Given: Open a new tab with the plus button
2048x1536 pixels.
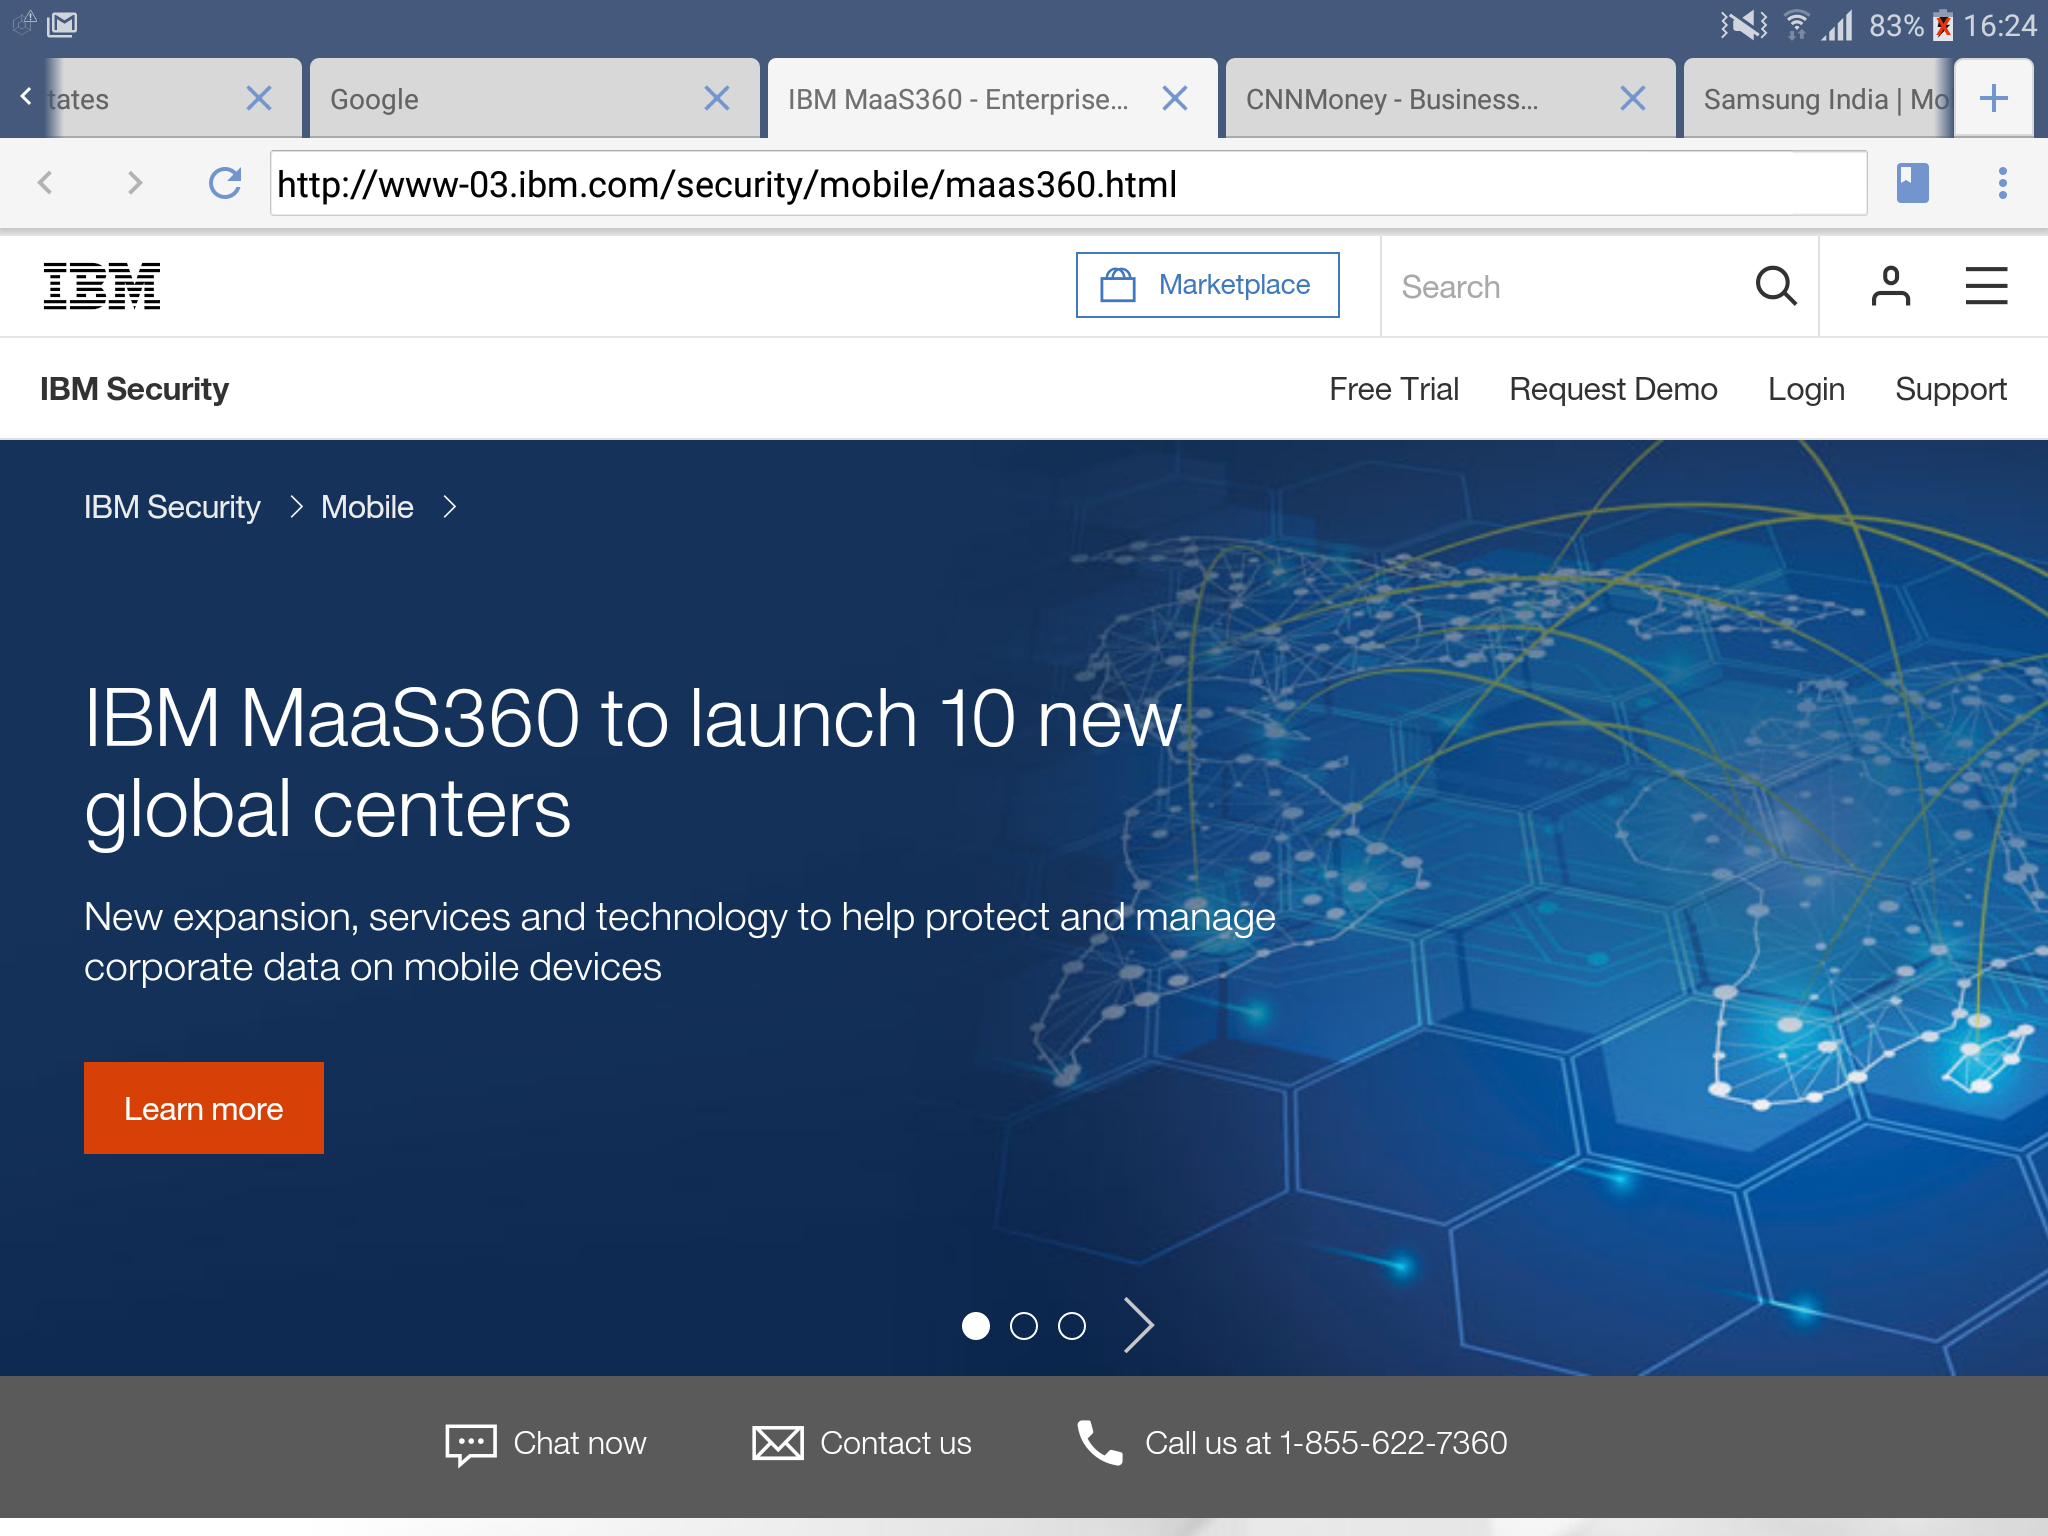Looking at the screenshot, I should coord(1993,98).
